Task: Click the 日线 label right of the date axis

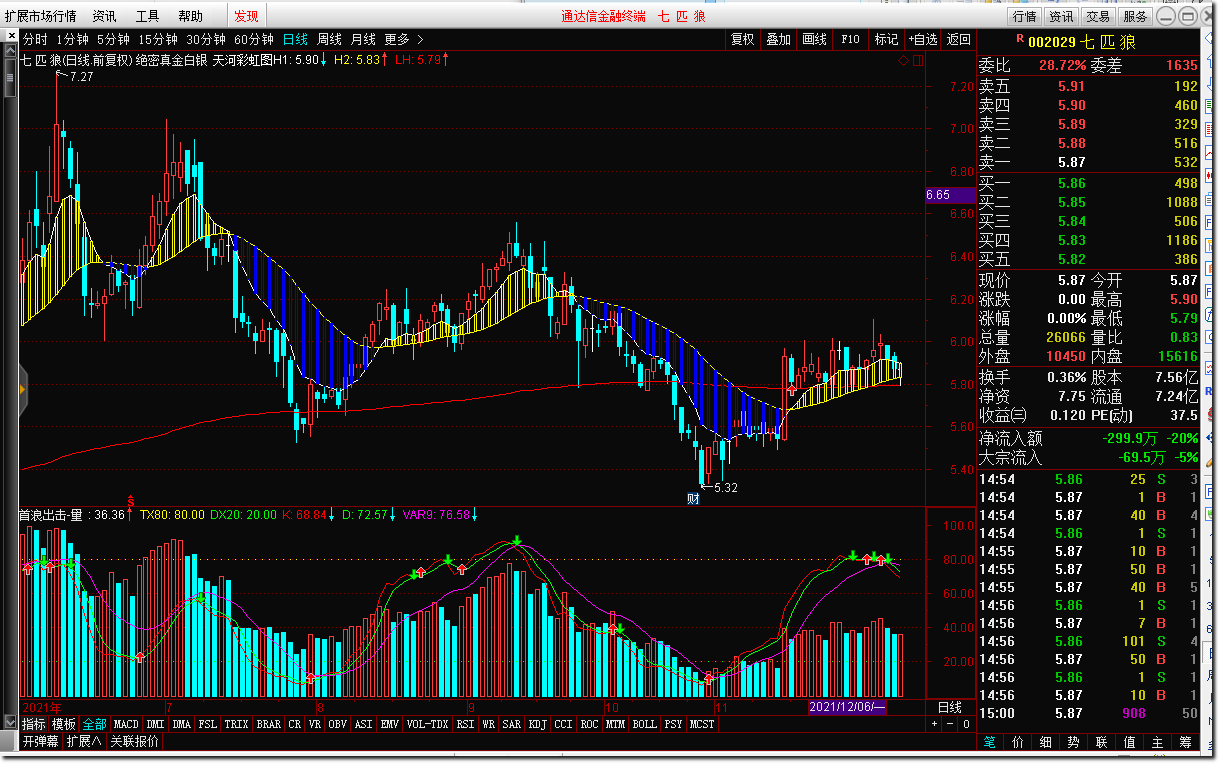Action: [949, 707]
